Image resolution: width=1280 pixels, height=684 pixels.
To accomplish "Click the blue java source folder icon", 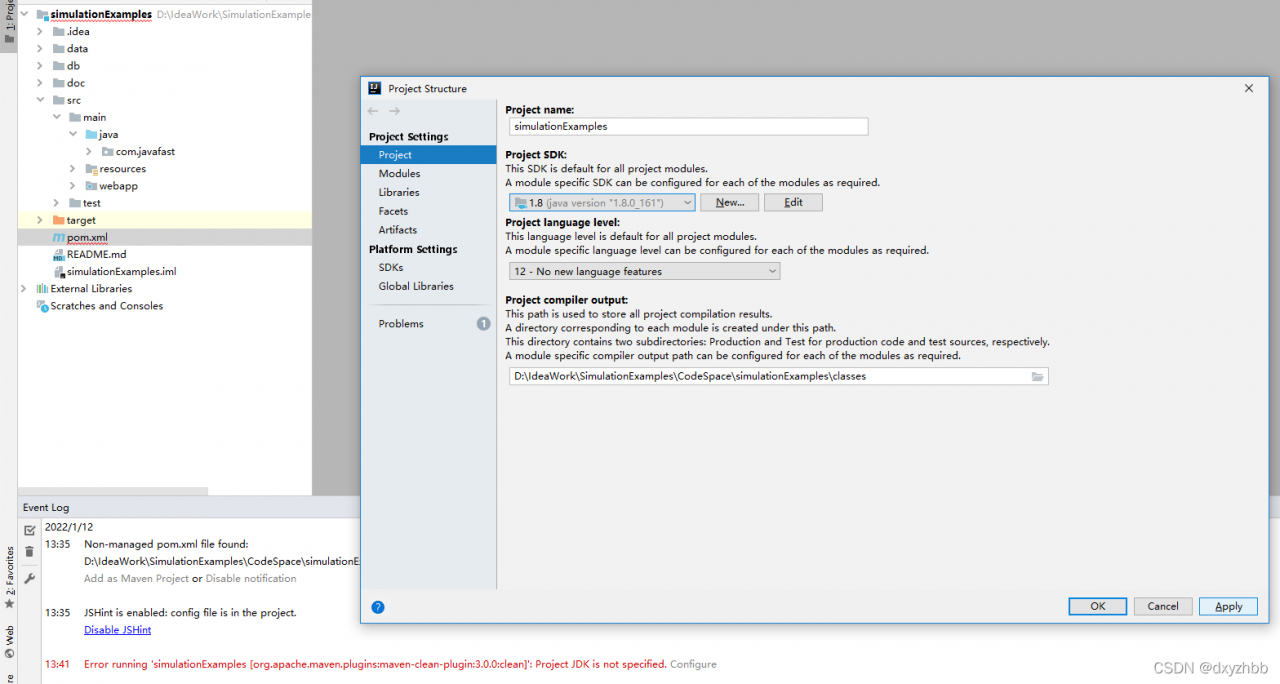I will [x=90, y=135].
